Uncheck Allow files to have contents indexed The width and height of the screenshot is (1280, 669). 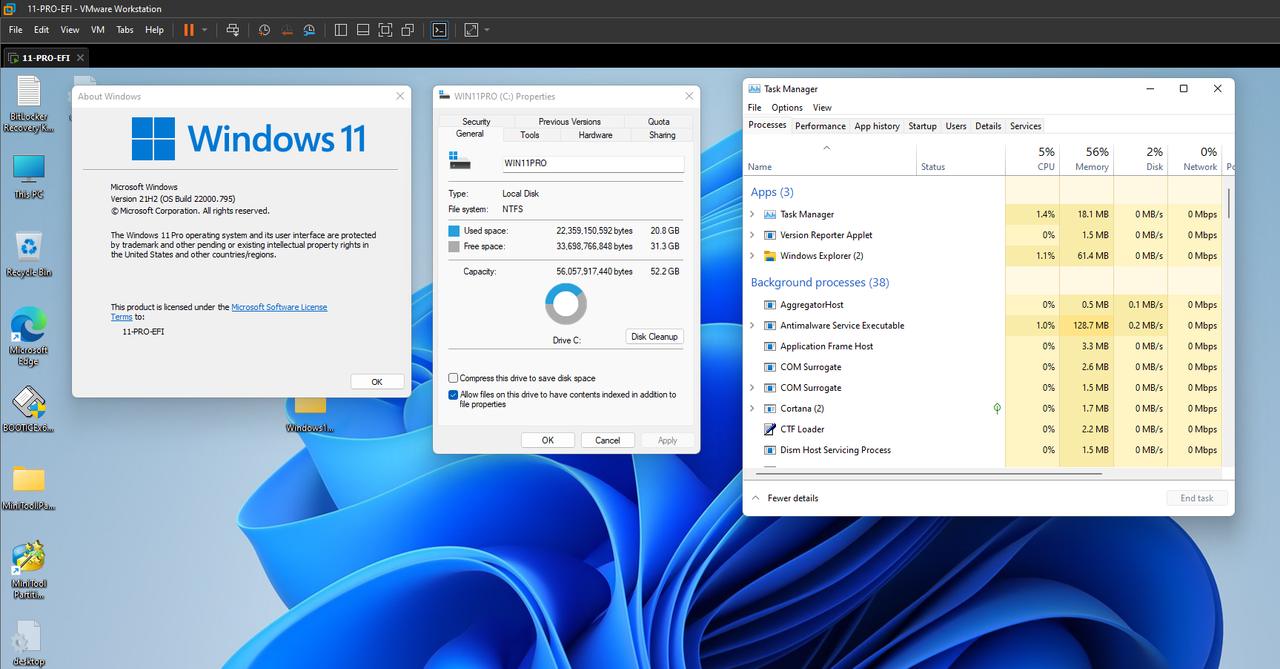pyautogui.click(x=453, y=395)
